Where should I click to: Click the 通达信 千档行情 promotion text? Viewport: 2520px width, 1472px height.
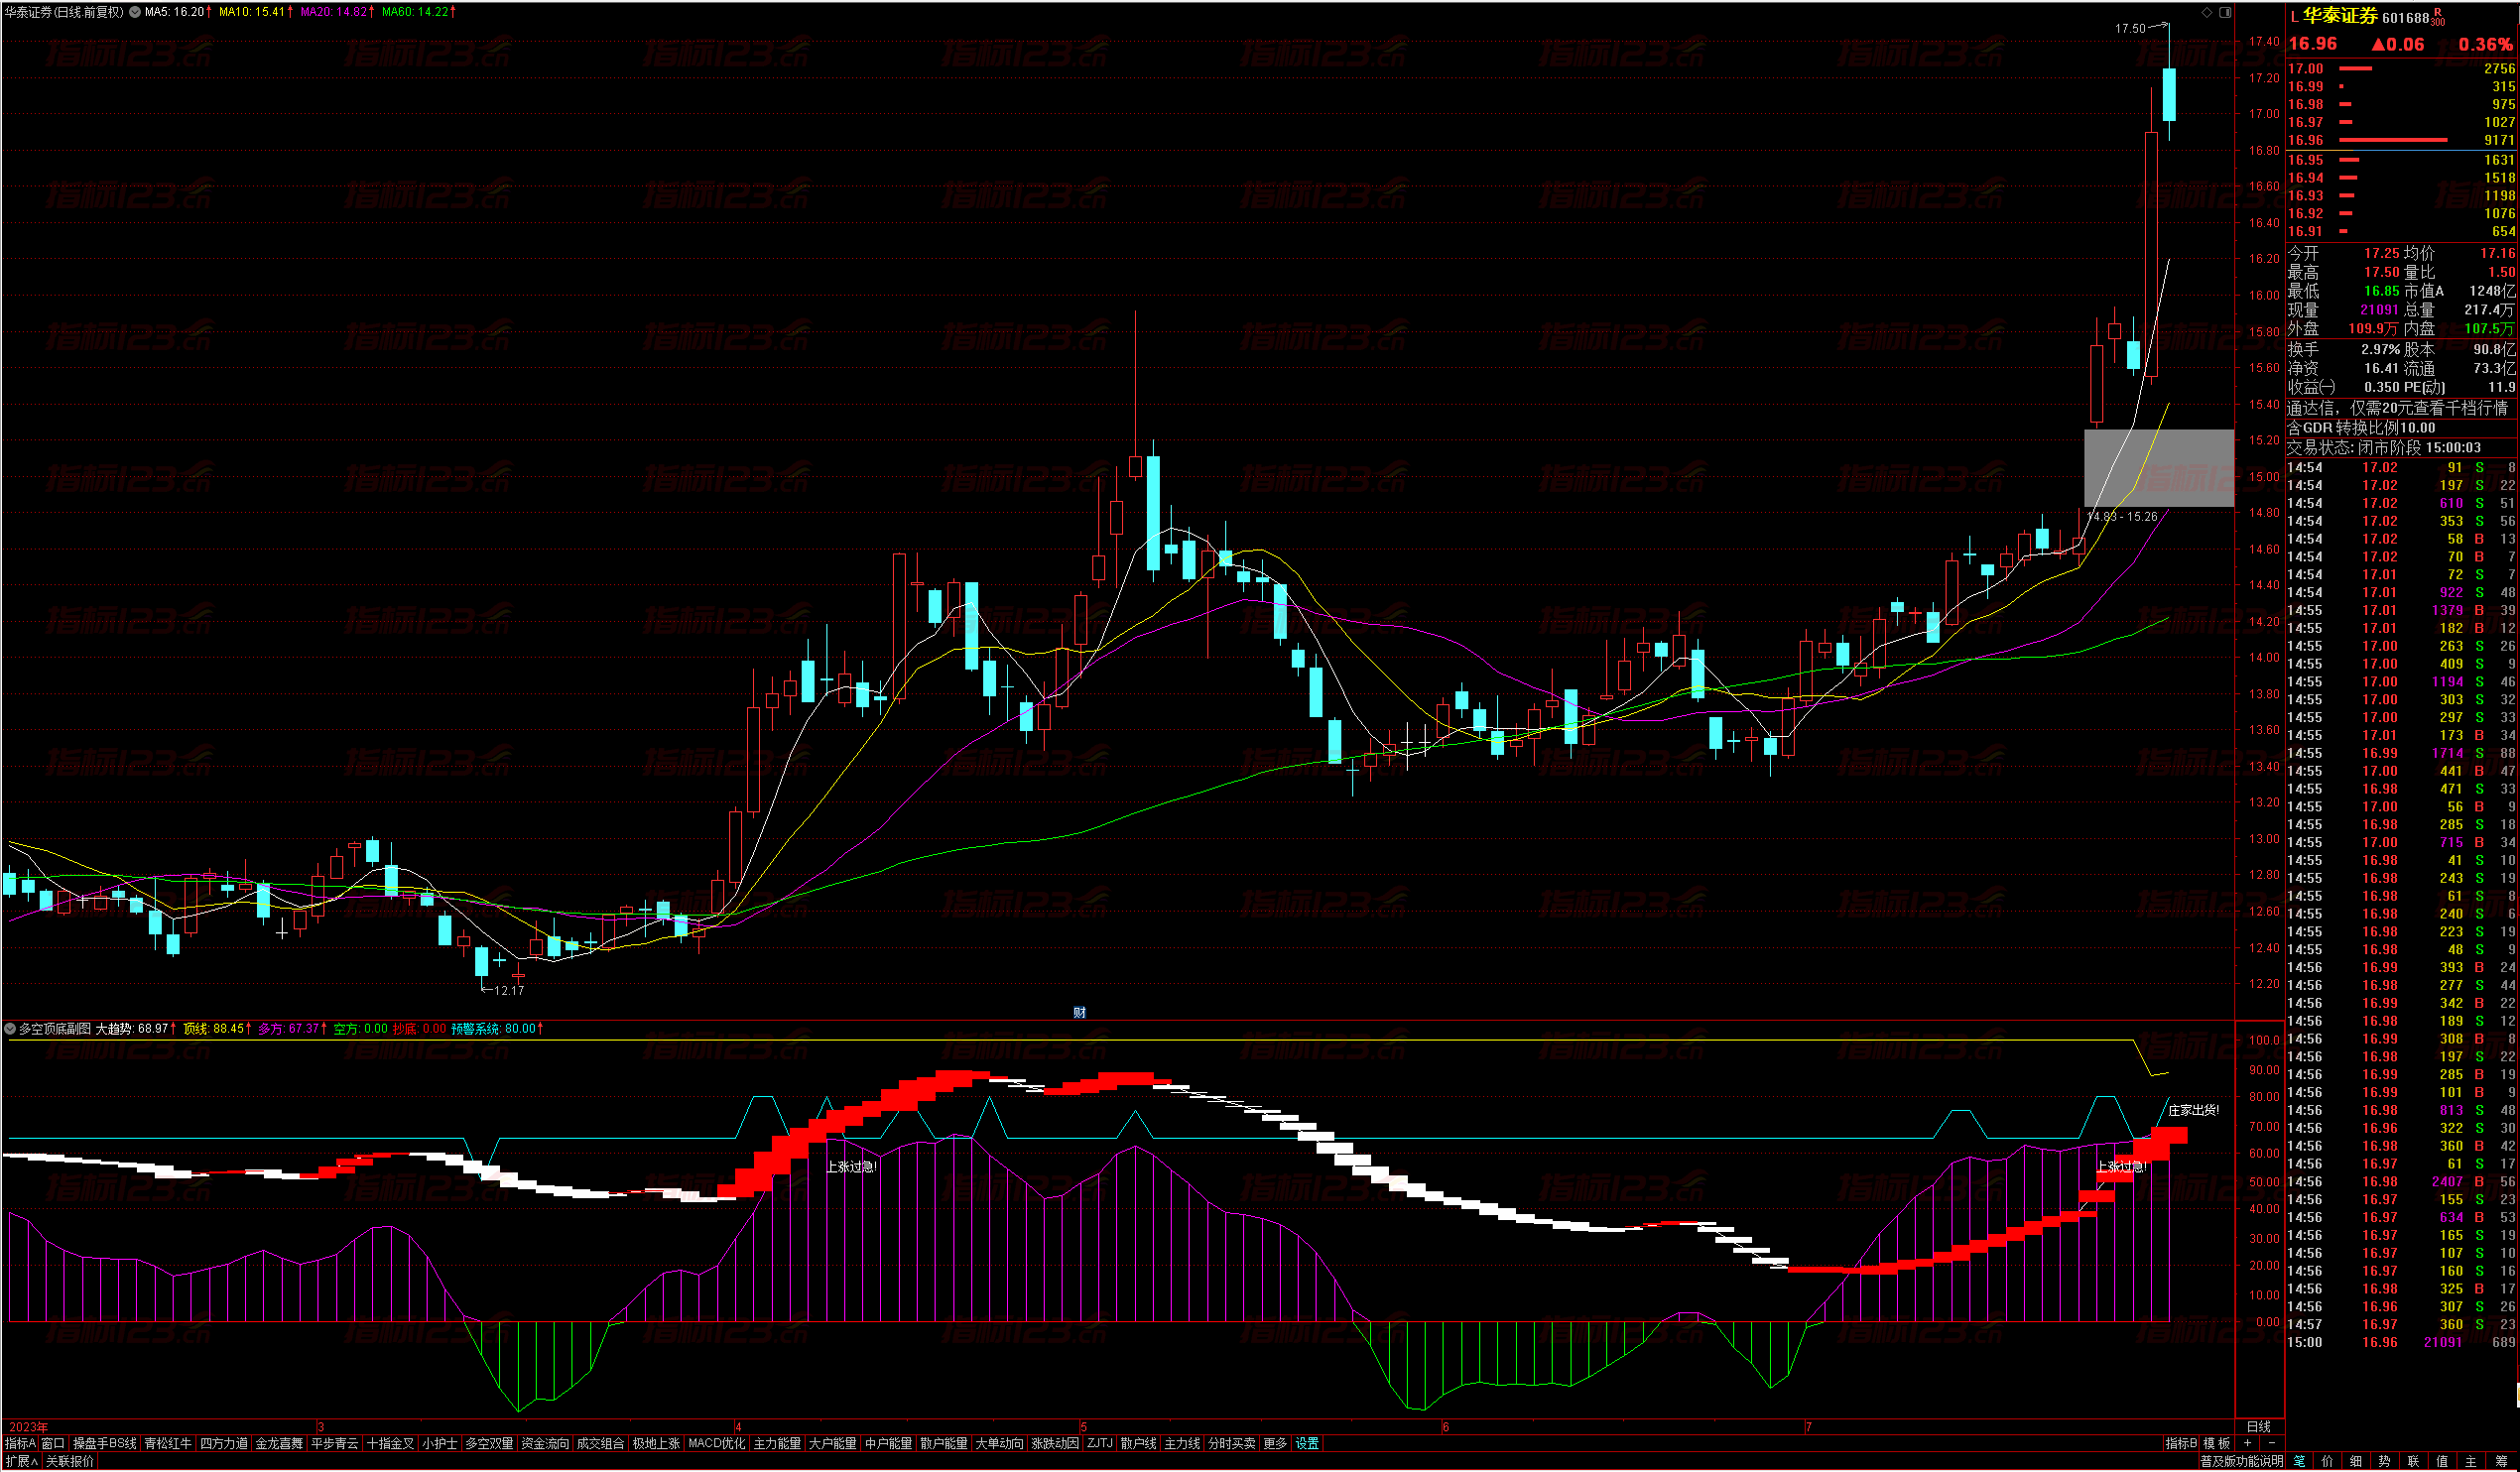point(2396,408)
